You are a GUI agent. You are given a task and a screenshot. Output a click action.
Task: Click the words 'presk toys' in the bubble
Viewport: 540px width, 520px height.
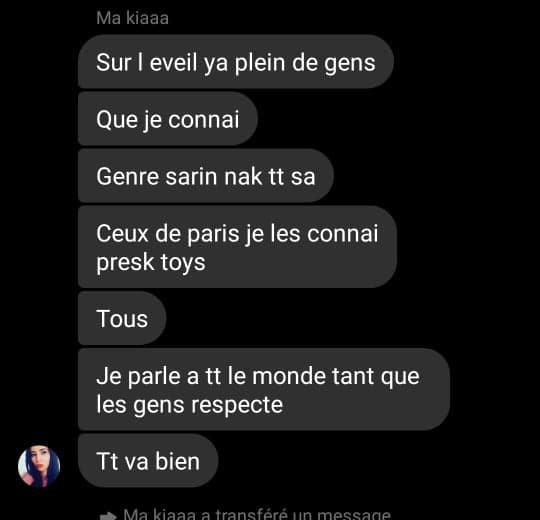point(151,263)
